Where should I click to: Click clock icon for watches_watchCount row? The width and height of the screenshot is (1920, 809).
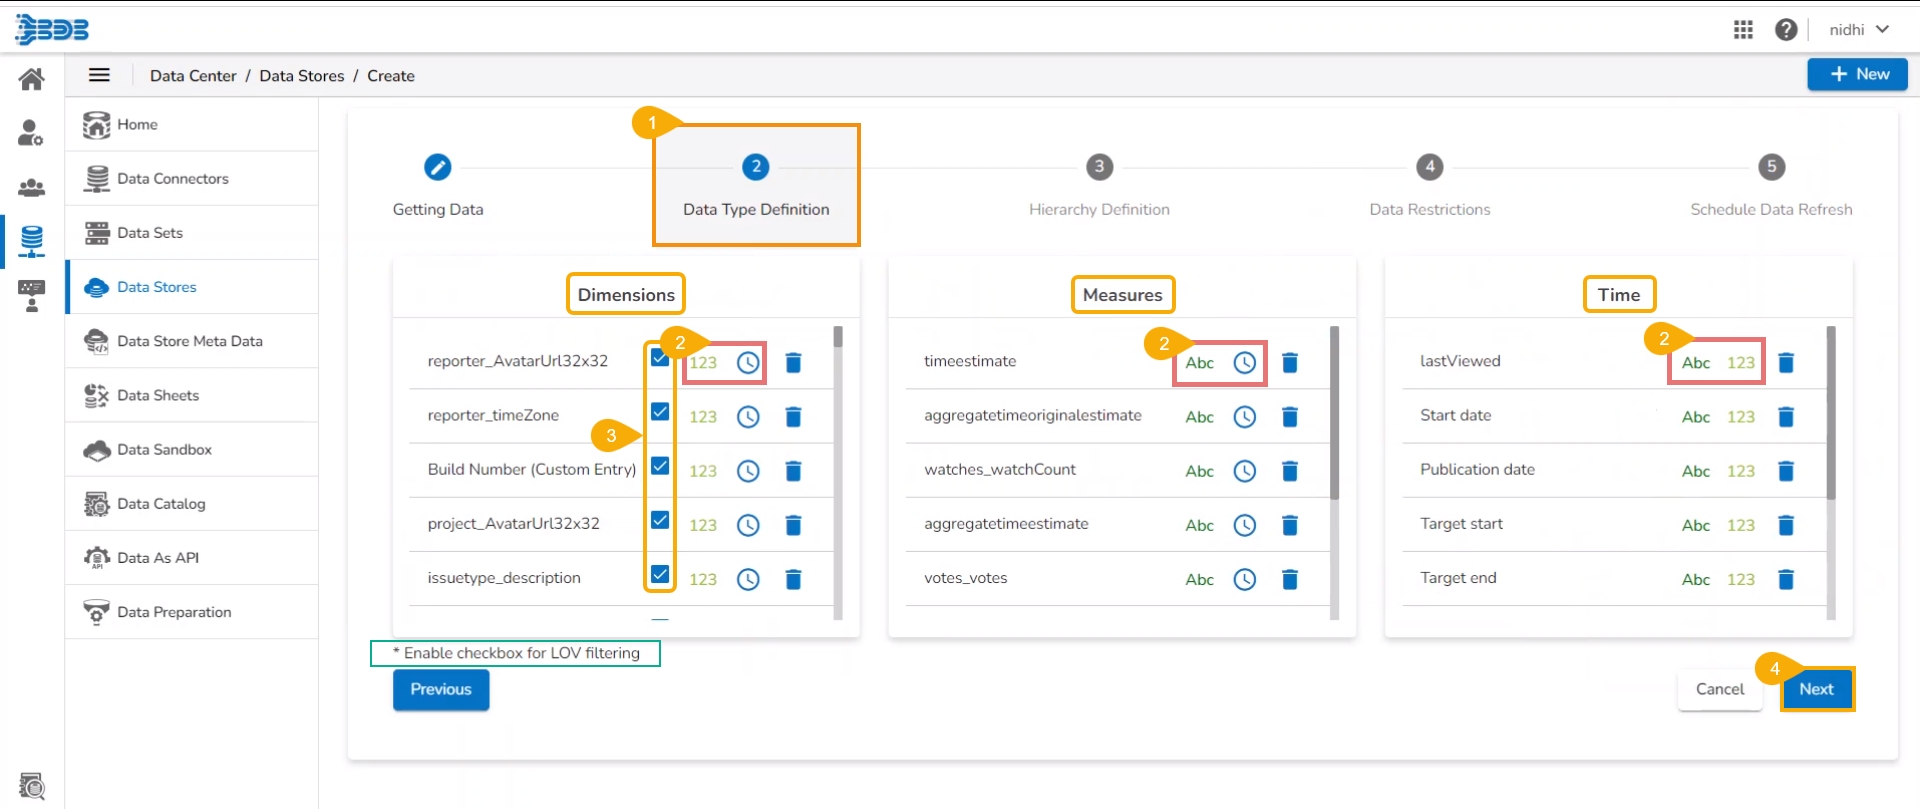(1244, 471)
